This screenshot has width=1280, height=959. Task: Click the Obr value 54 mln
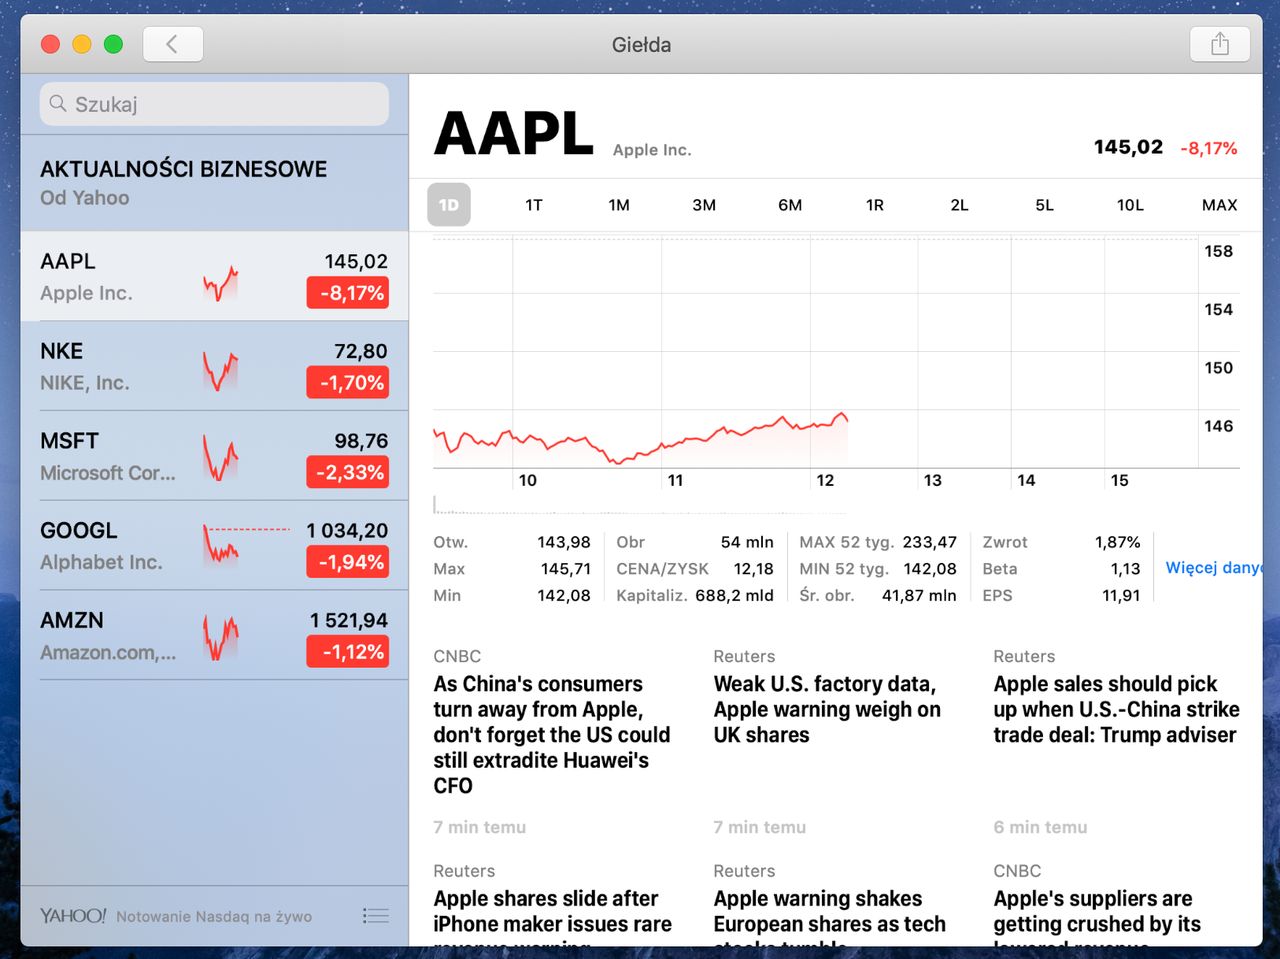tap(747, 542)
